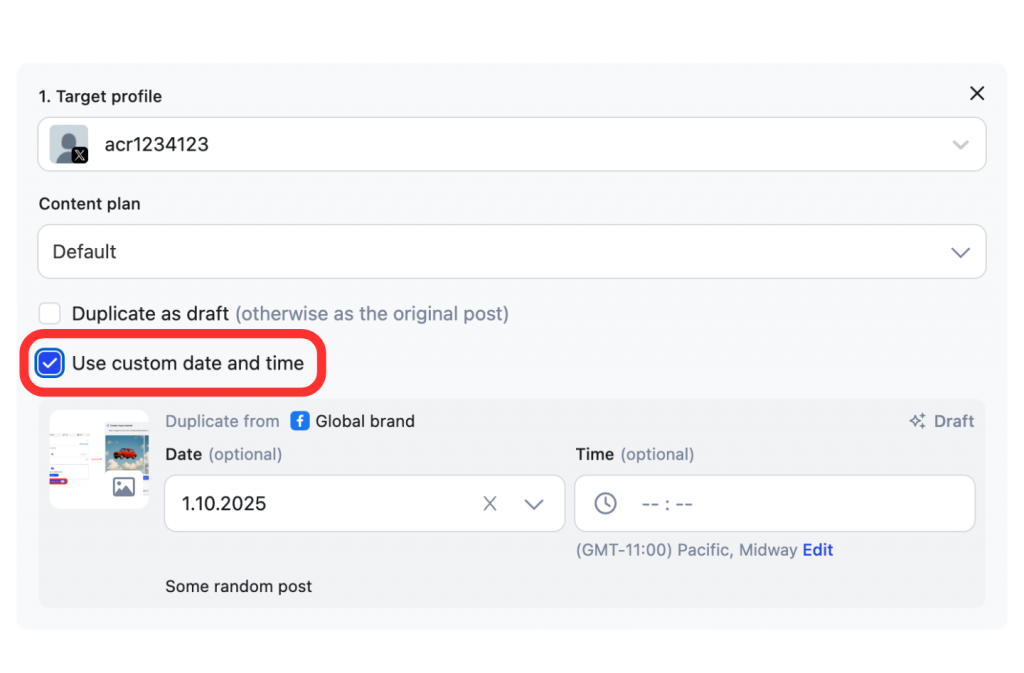The width and height of the screenshot is (1024, 673).
Task: Click the clock icon in the Time field
Action: pos(606,504)
